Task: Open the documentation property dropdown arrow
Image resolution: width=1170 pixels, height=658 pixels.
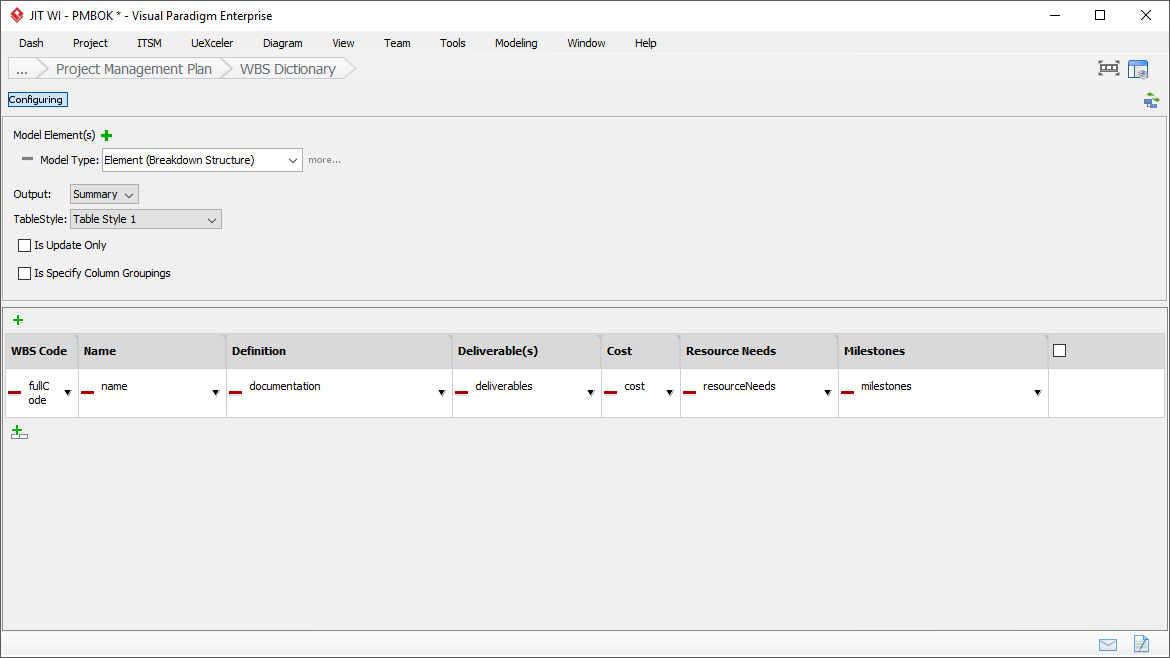Action: click(x=442, y=393)
